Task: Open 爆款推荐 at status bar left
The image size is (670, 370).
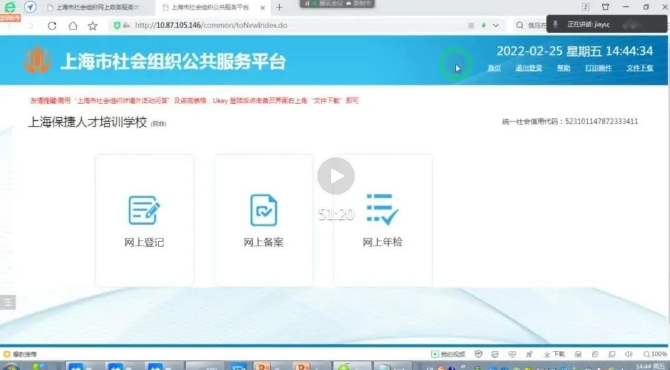Action: 20,354
